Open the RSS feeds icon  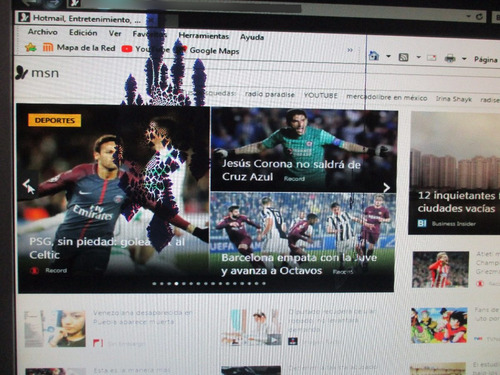click(404, 57)
